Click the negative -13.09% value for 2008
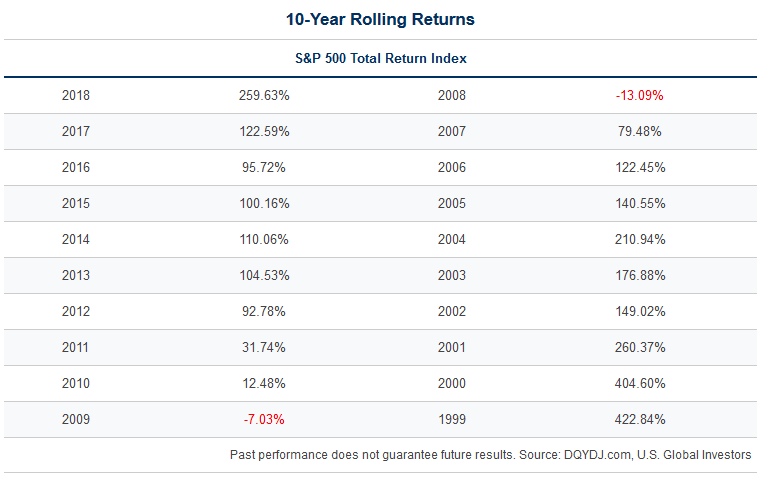The width and height of the screenshot is (774, 482). (640, 96)
